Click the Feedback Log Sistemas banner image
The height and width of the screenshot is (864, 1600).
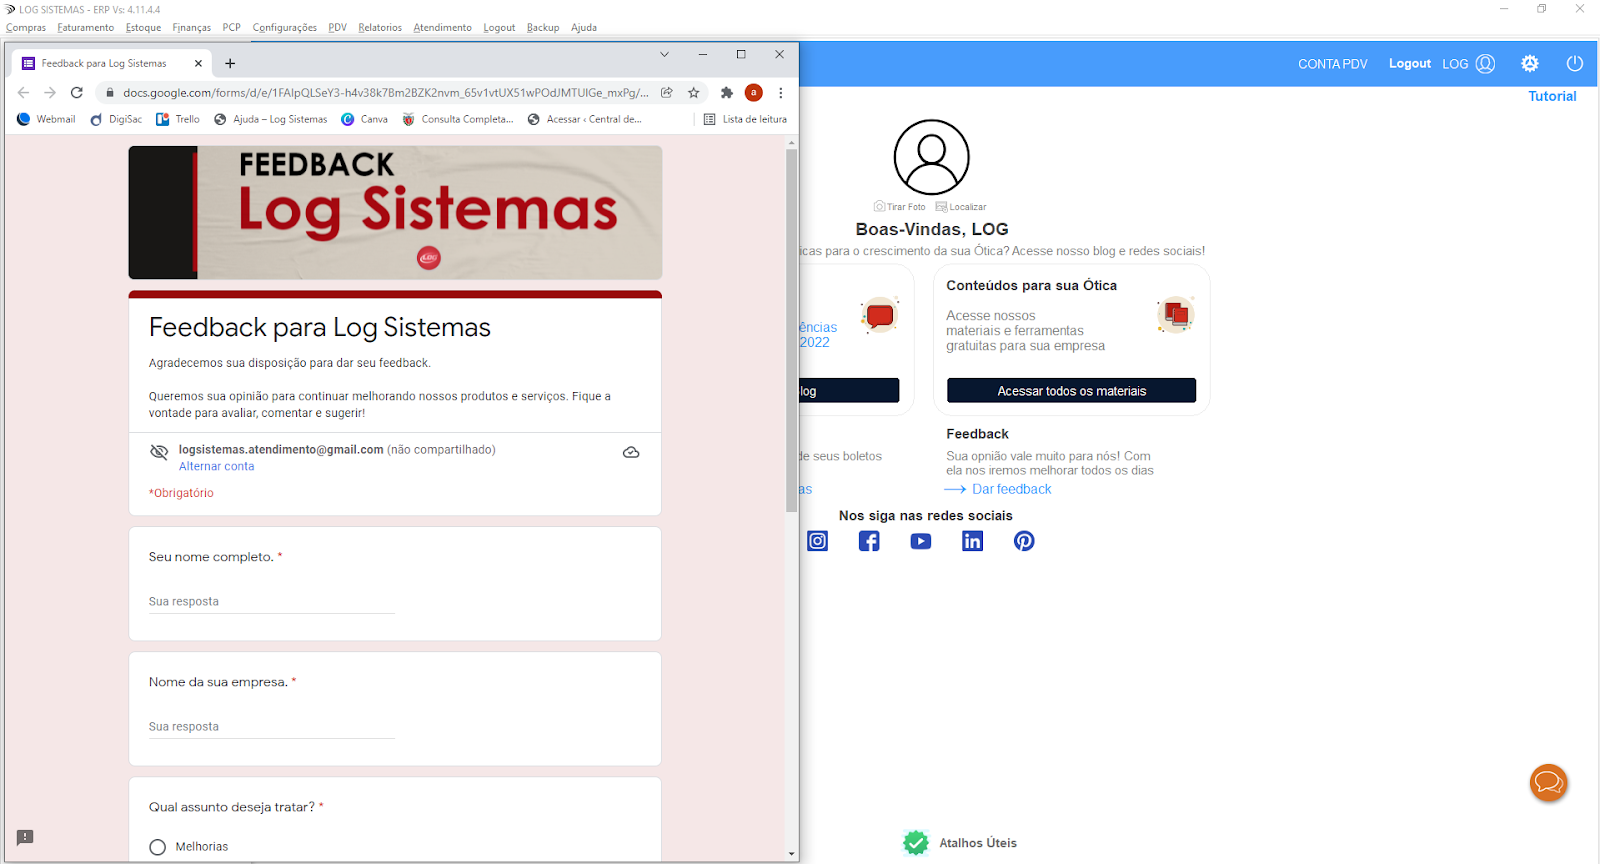395,212
